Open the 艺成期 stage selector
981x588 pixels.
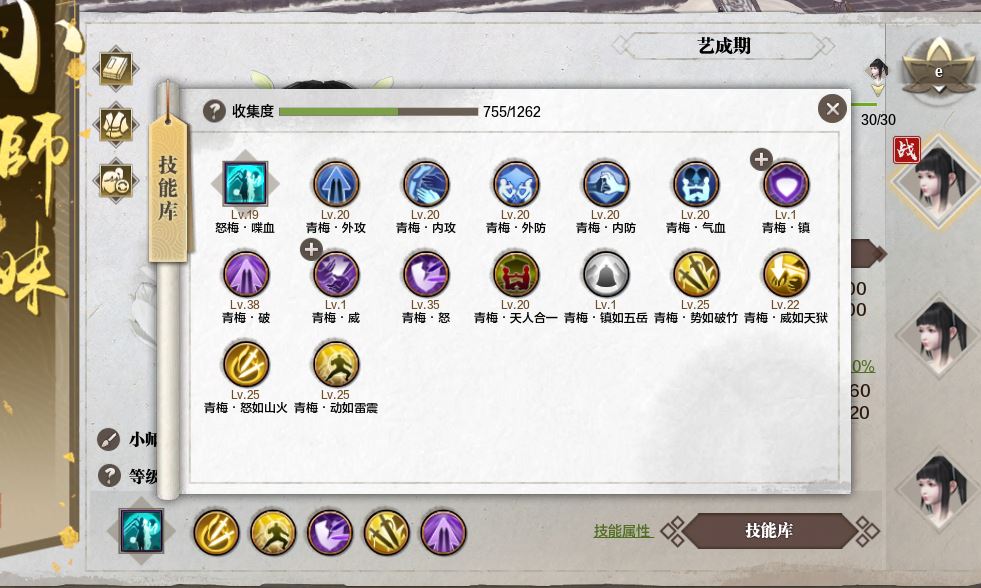[x=723, y=46]
